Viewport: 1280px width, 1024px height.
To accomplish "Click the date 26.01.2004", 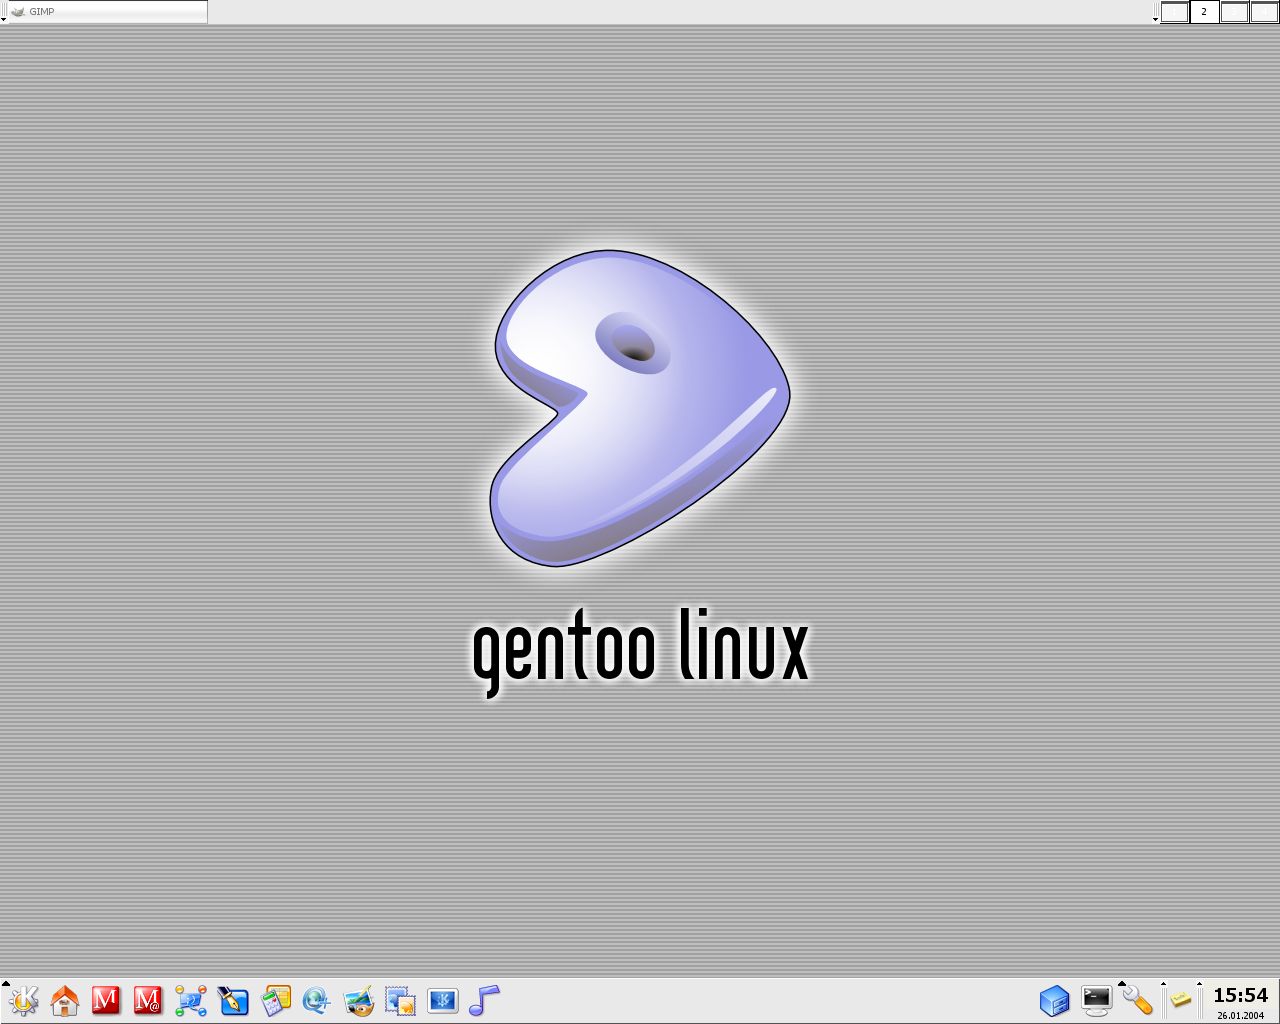I will click(x=1240, y=1015).
